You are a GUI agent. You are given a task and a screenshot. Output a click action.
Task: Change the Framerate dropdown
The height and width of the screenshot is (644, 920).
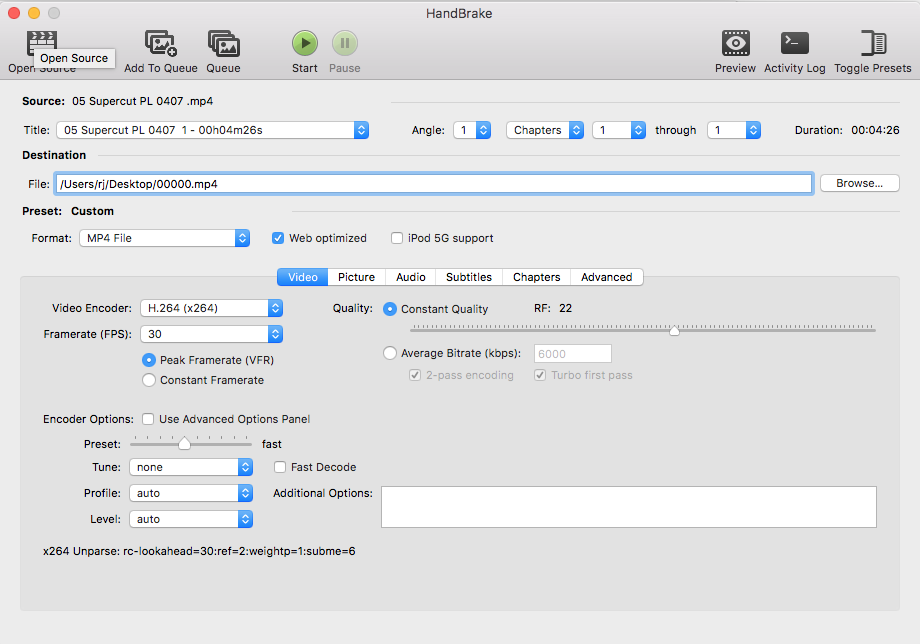point(211,333)
